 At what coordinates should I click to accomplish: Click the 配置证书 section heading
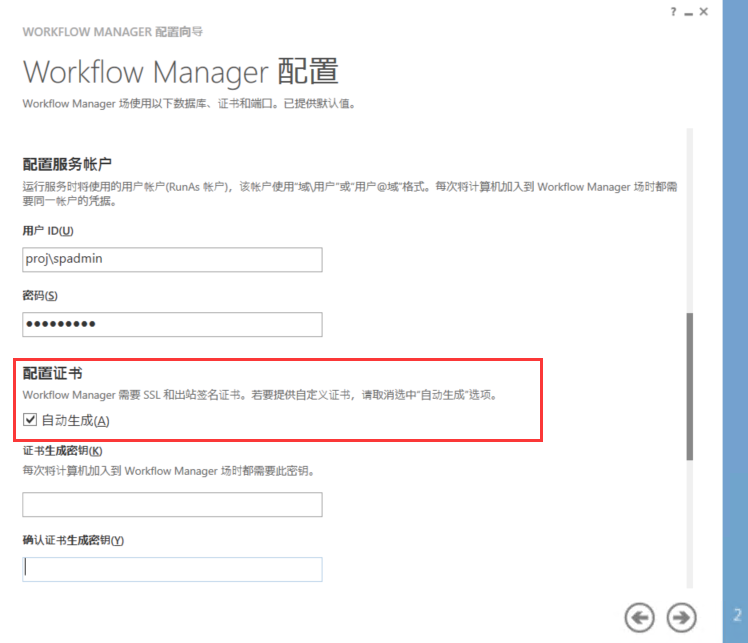point(52,373)
